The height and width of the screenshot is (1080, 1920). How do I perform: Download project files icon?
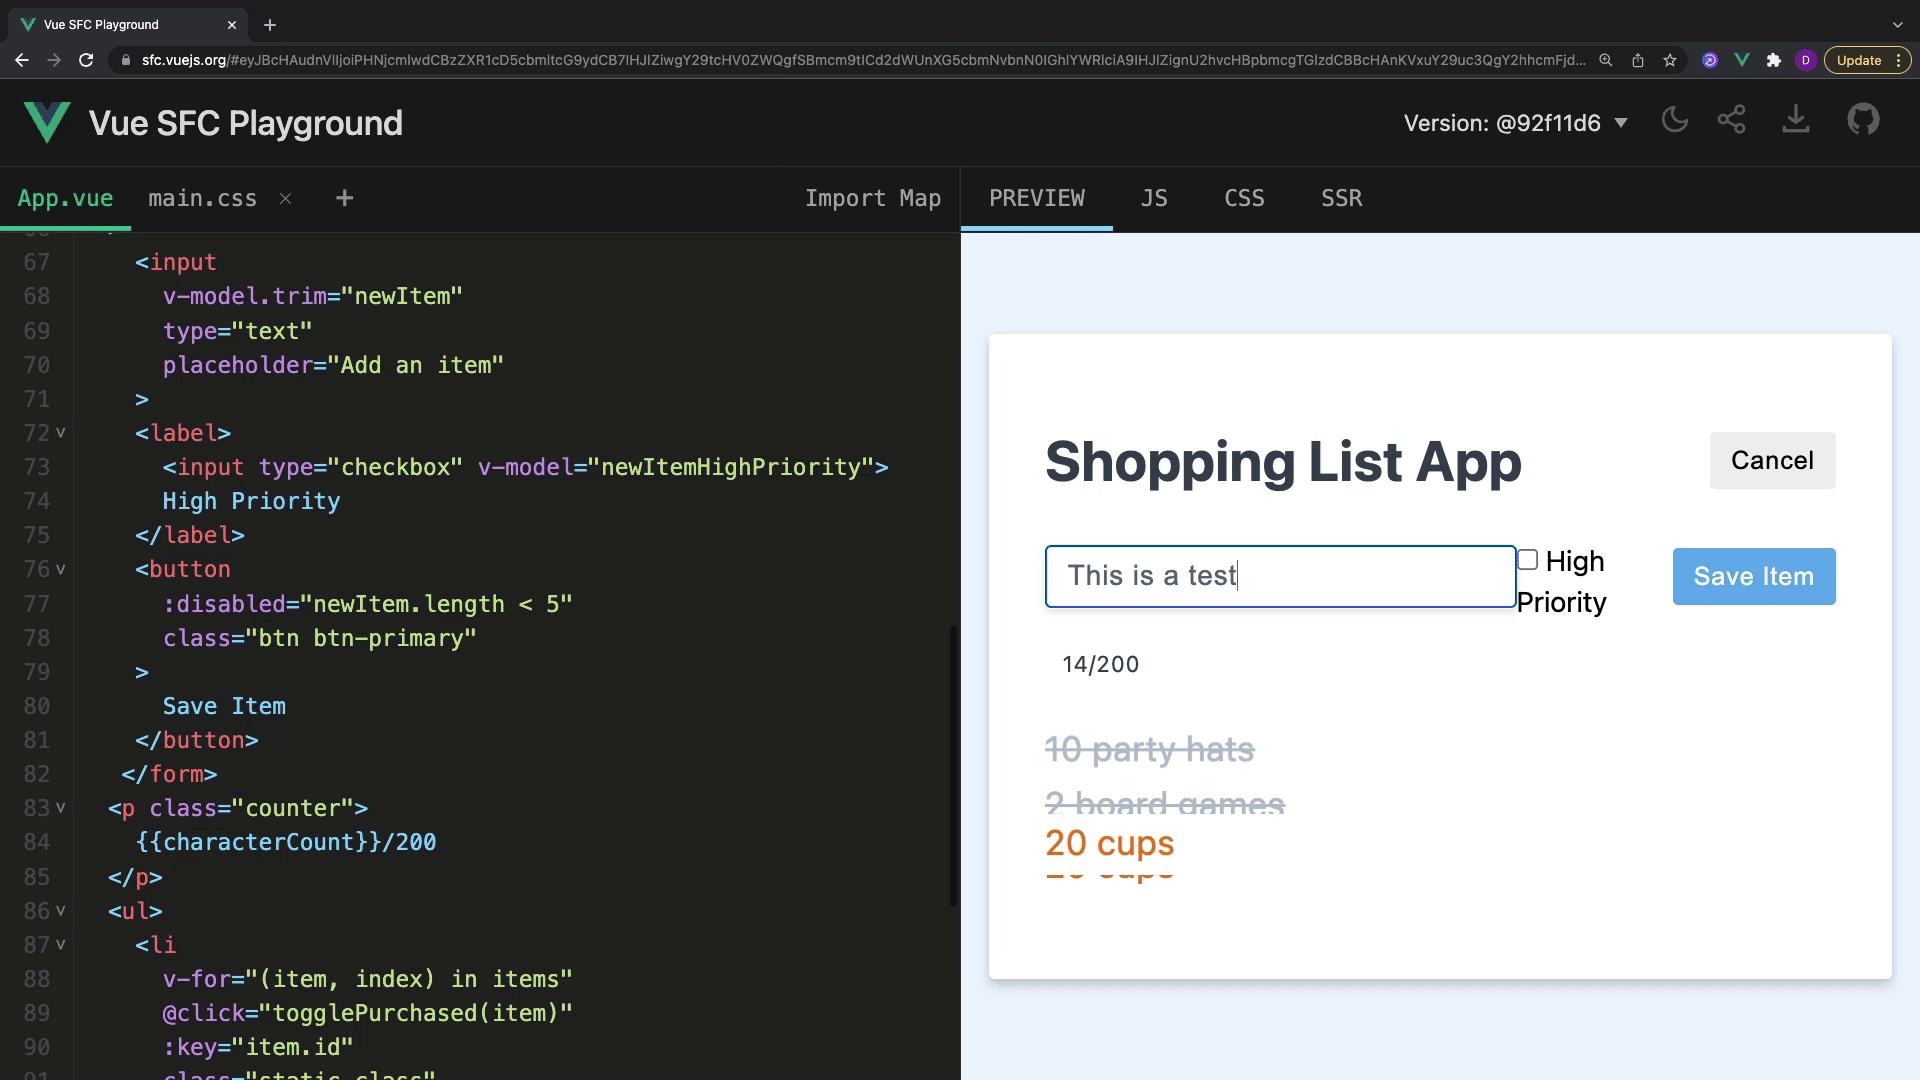click(1796, 121)
